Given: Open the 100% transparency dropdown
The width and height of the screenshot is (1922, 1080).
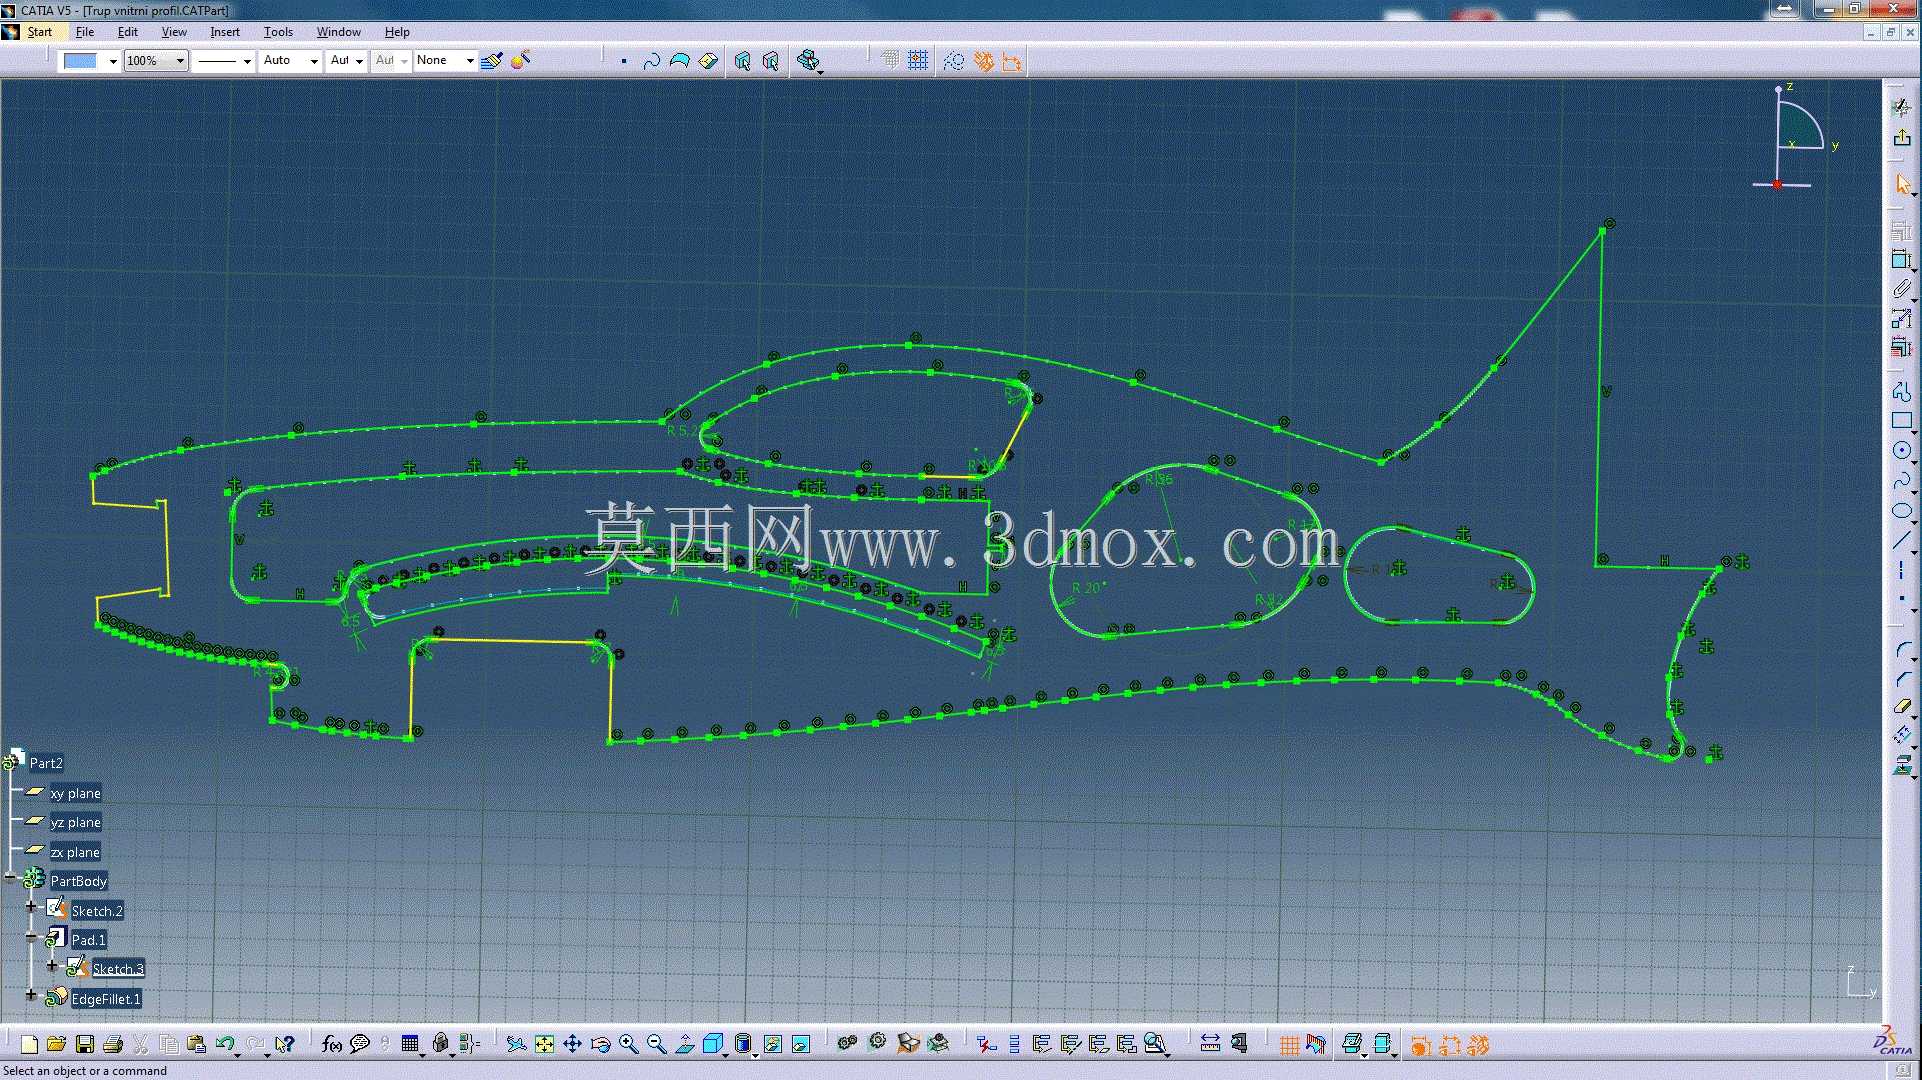Looking at the screenshot, I should tap(180, 61).
